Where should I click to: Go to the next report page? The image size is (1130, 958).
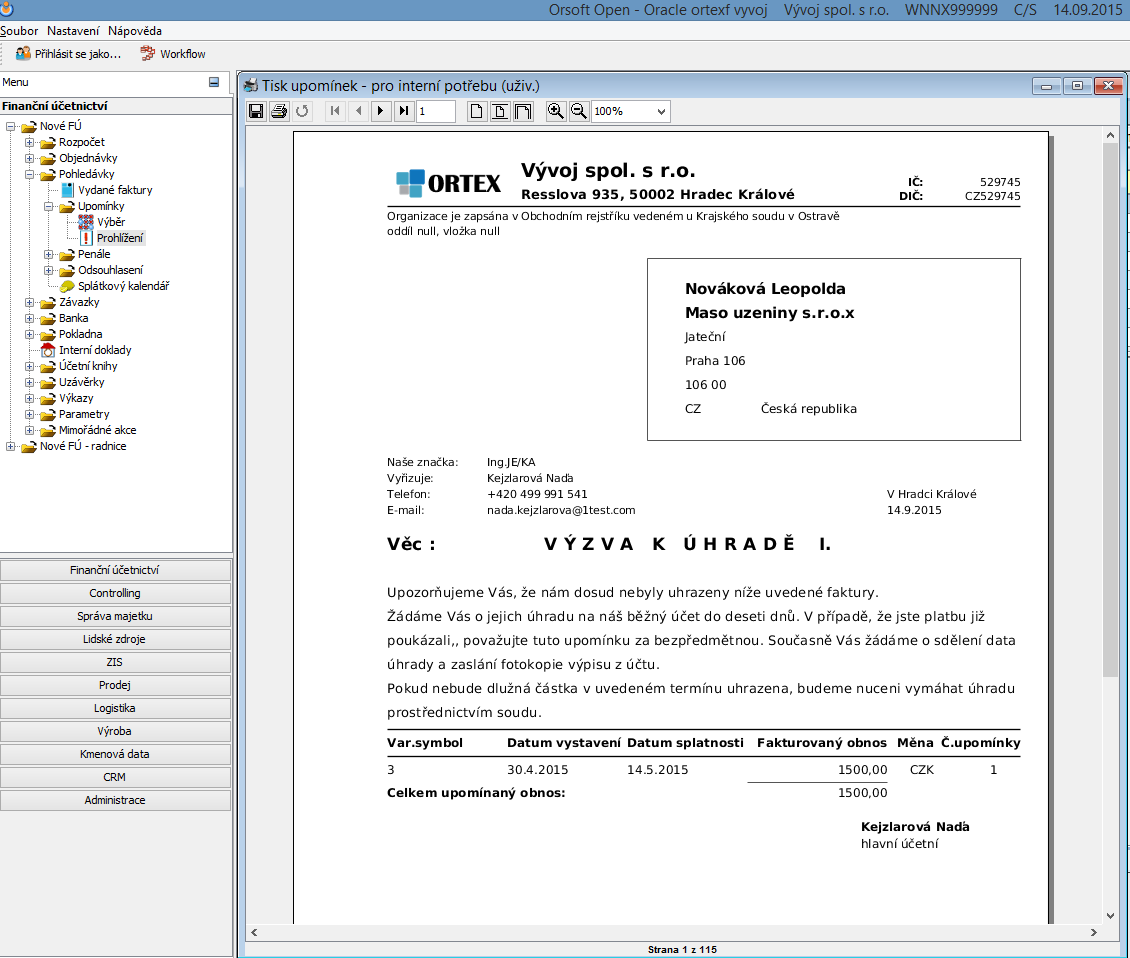click(x=381, y=111)
